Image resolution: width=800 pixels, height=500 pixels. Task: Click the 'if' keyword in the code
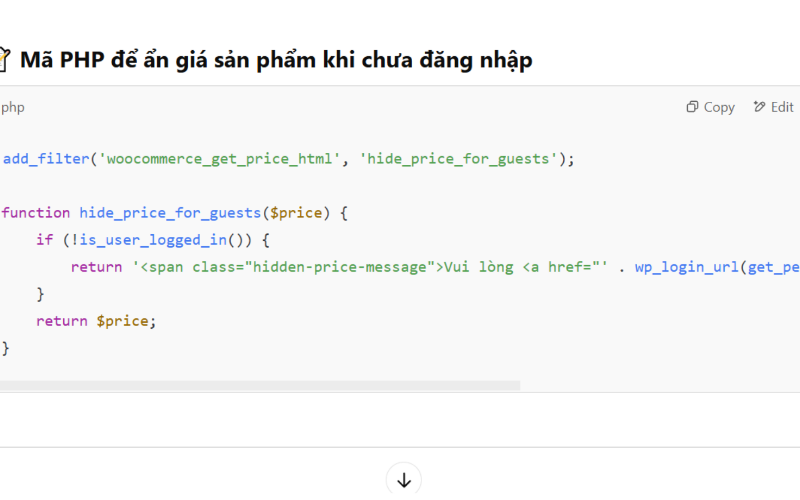coord(44,240)
